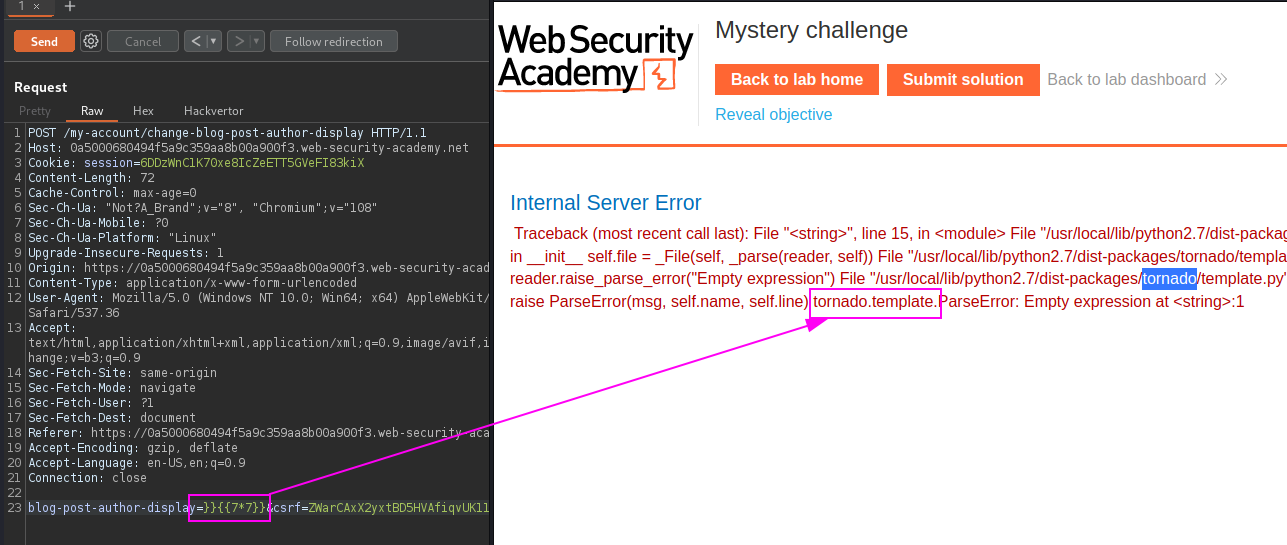
Task: Add a new Repeater tab with plus icon
Action: 69,6
